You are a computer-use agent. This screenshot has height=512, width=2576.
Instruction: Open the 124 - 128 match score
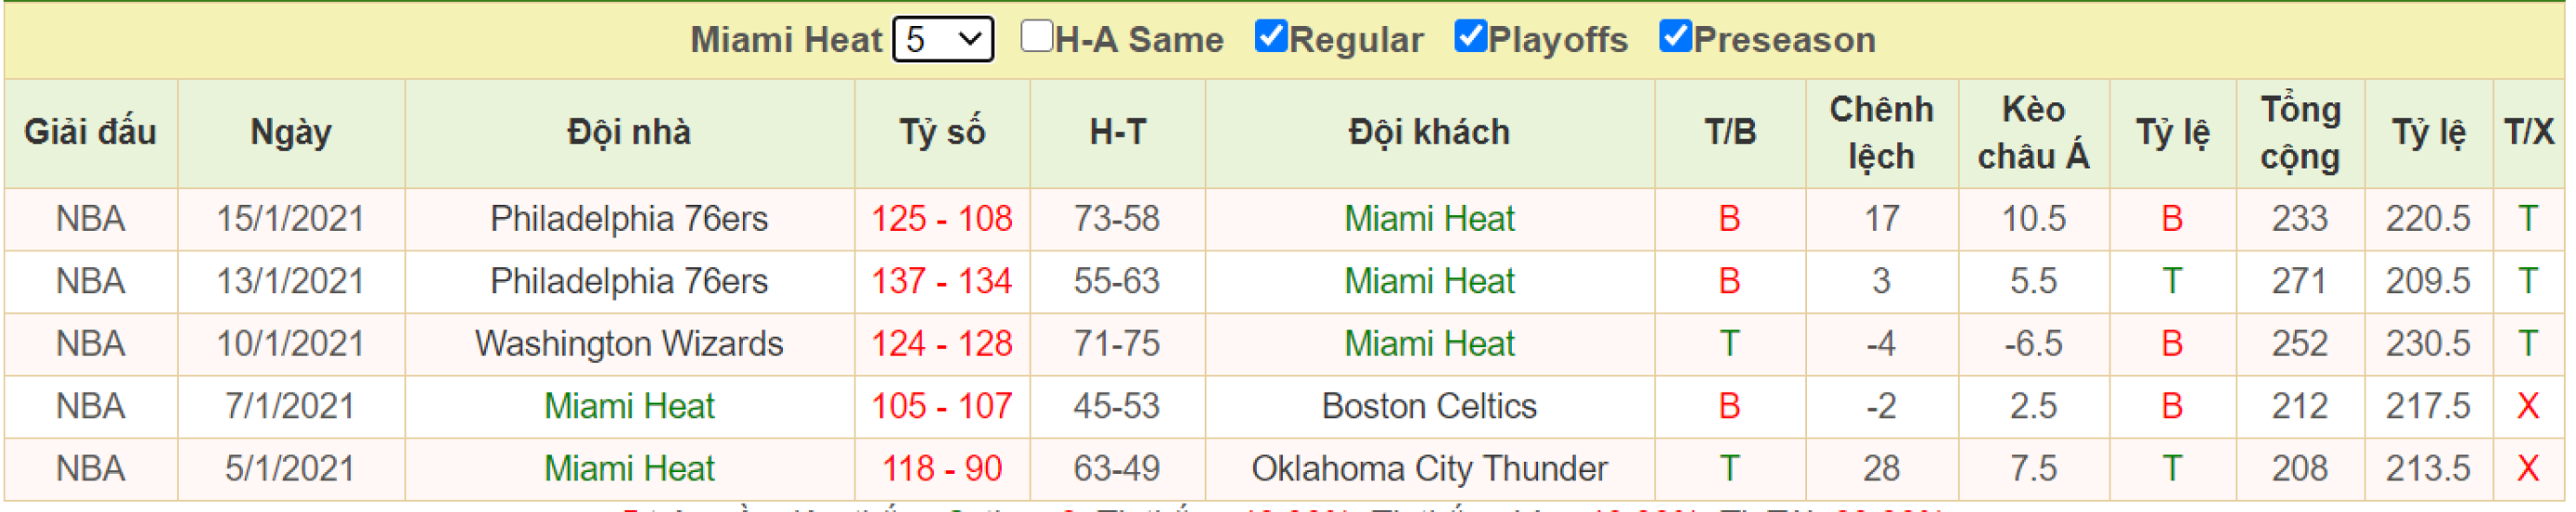pyautogui.click(x=941, y=344)
